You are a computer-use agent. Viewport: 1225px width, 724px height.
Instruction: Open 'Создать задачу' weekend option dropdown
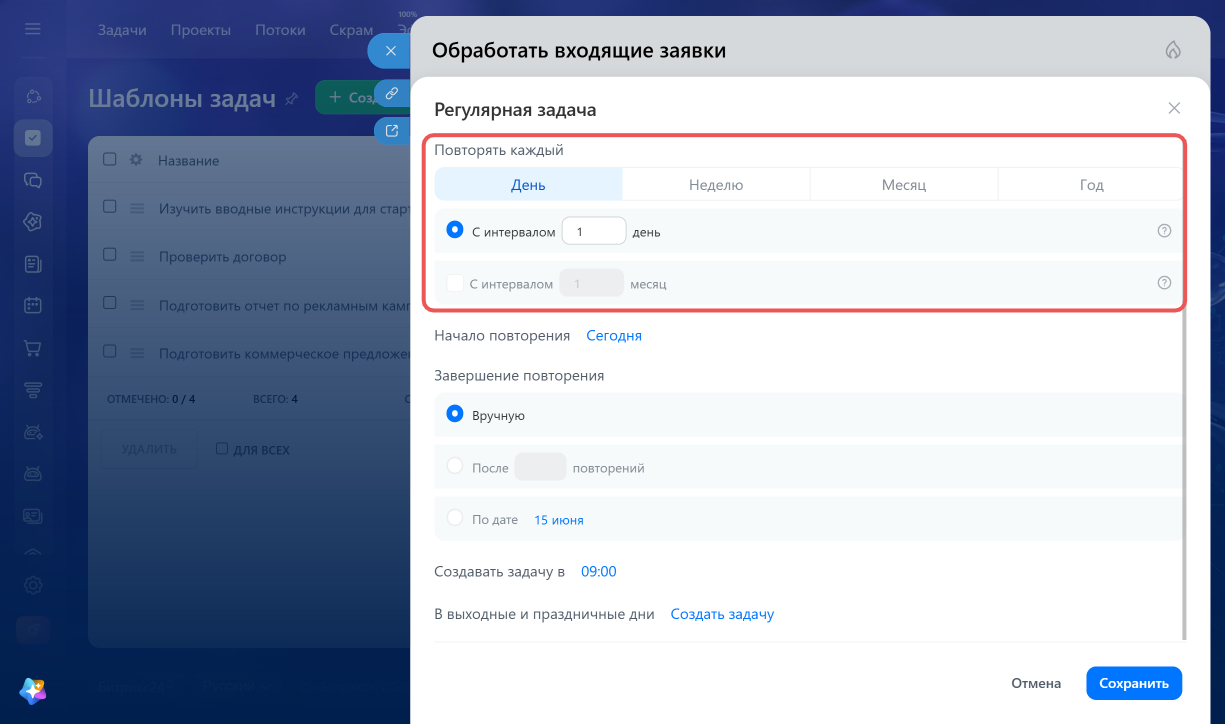click(722, 614)
